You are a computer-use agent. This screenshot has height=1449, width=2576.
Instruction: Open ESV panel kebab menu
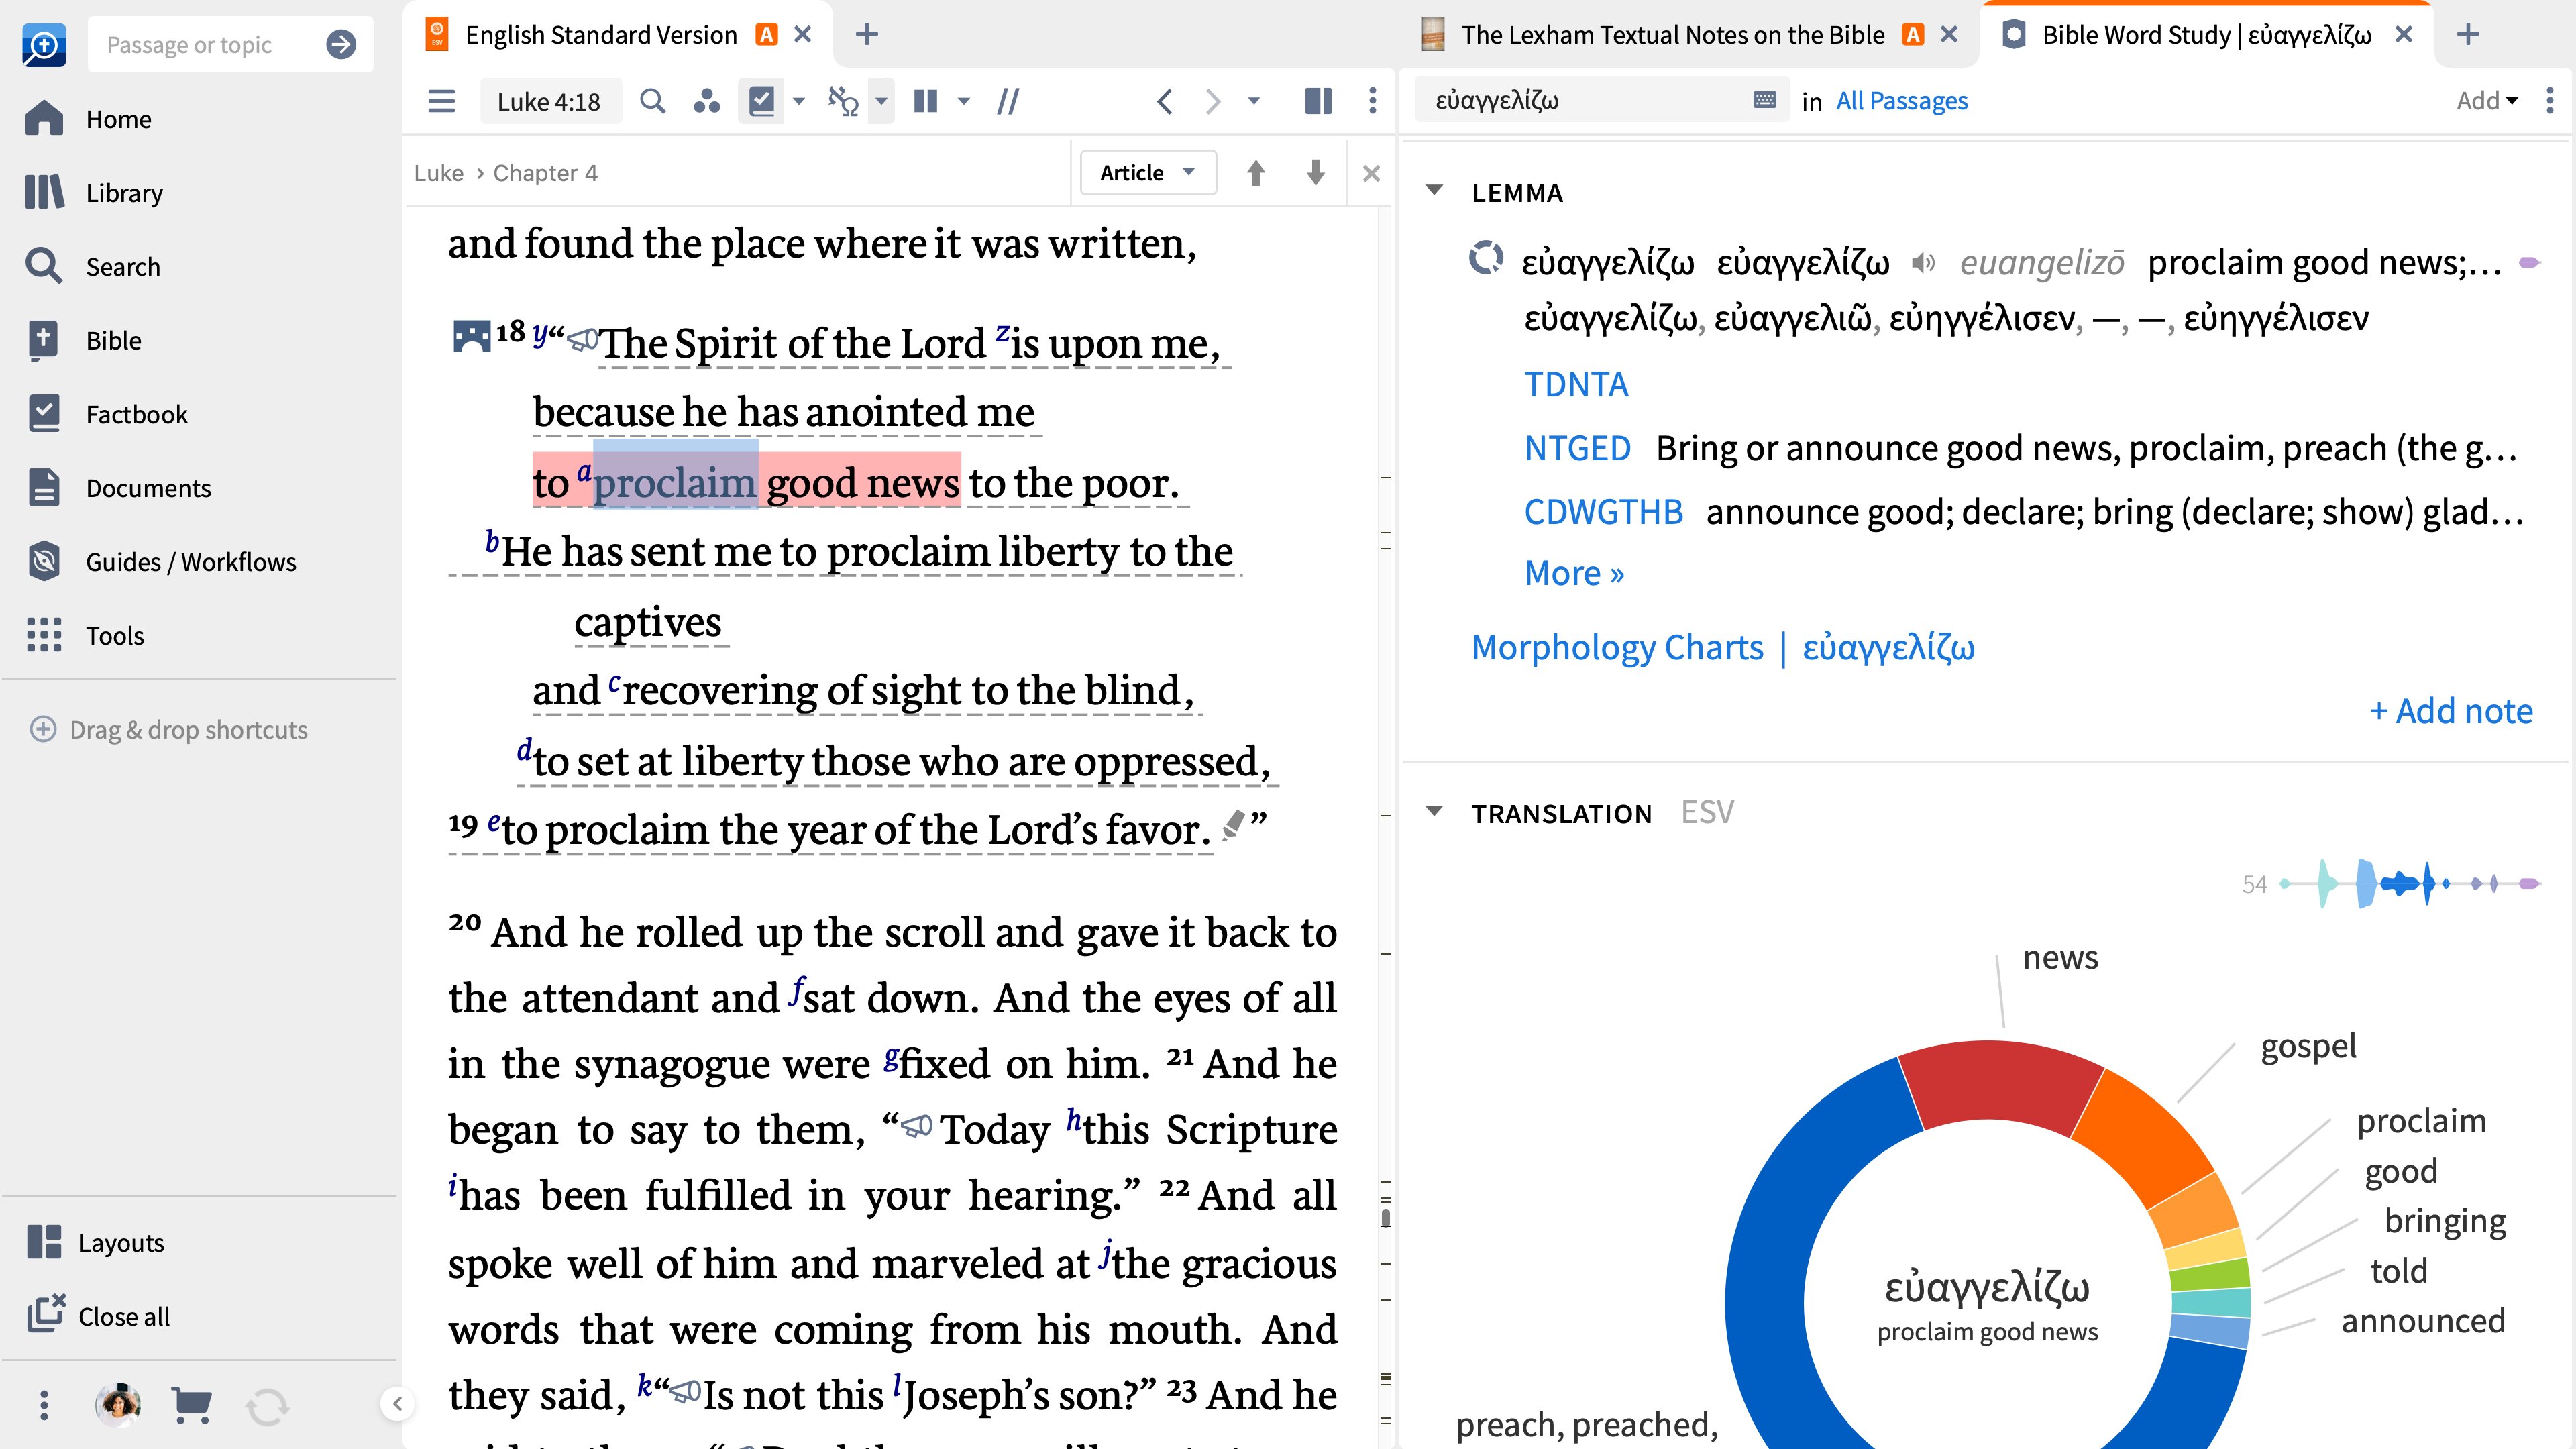[x=1372, y=101]
